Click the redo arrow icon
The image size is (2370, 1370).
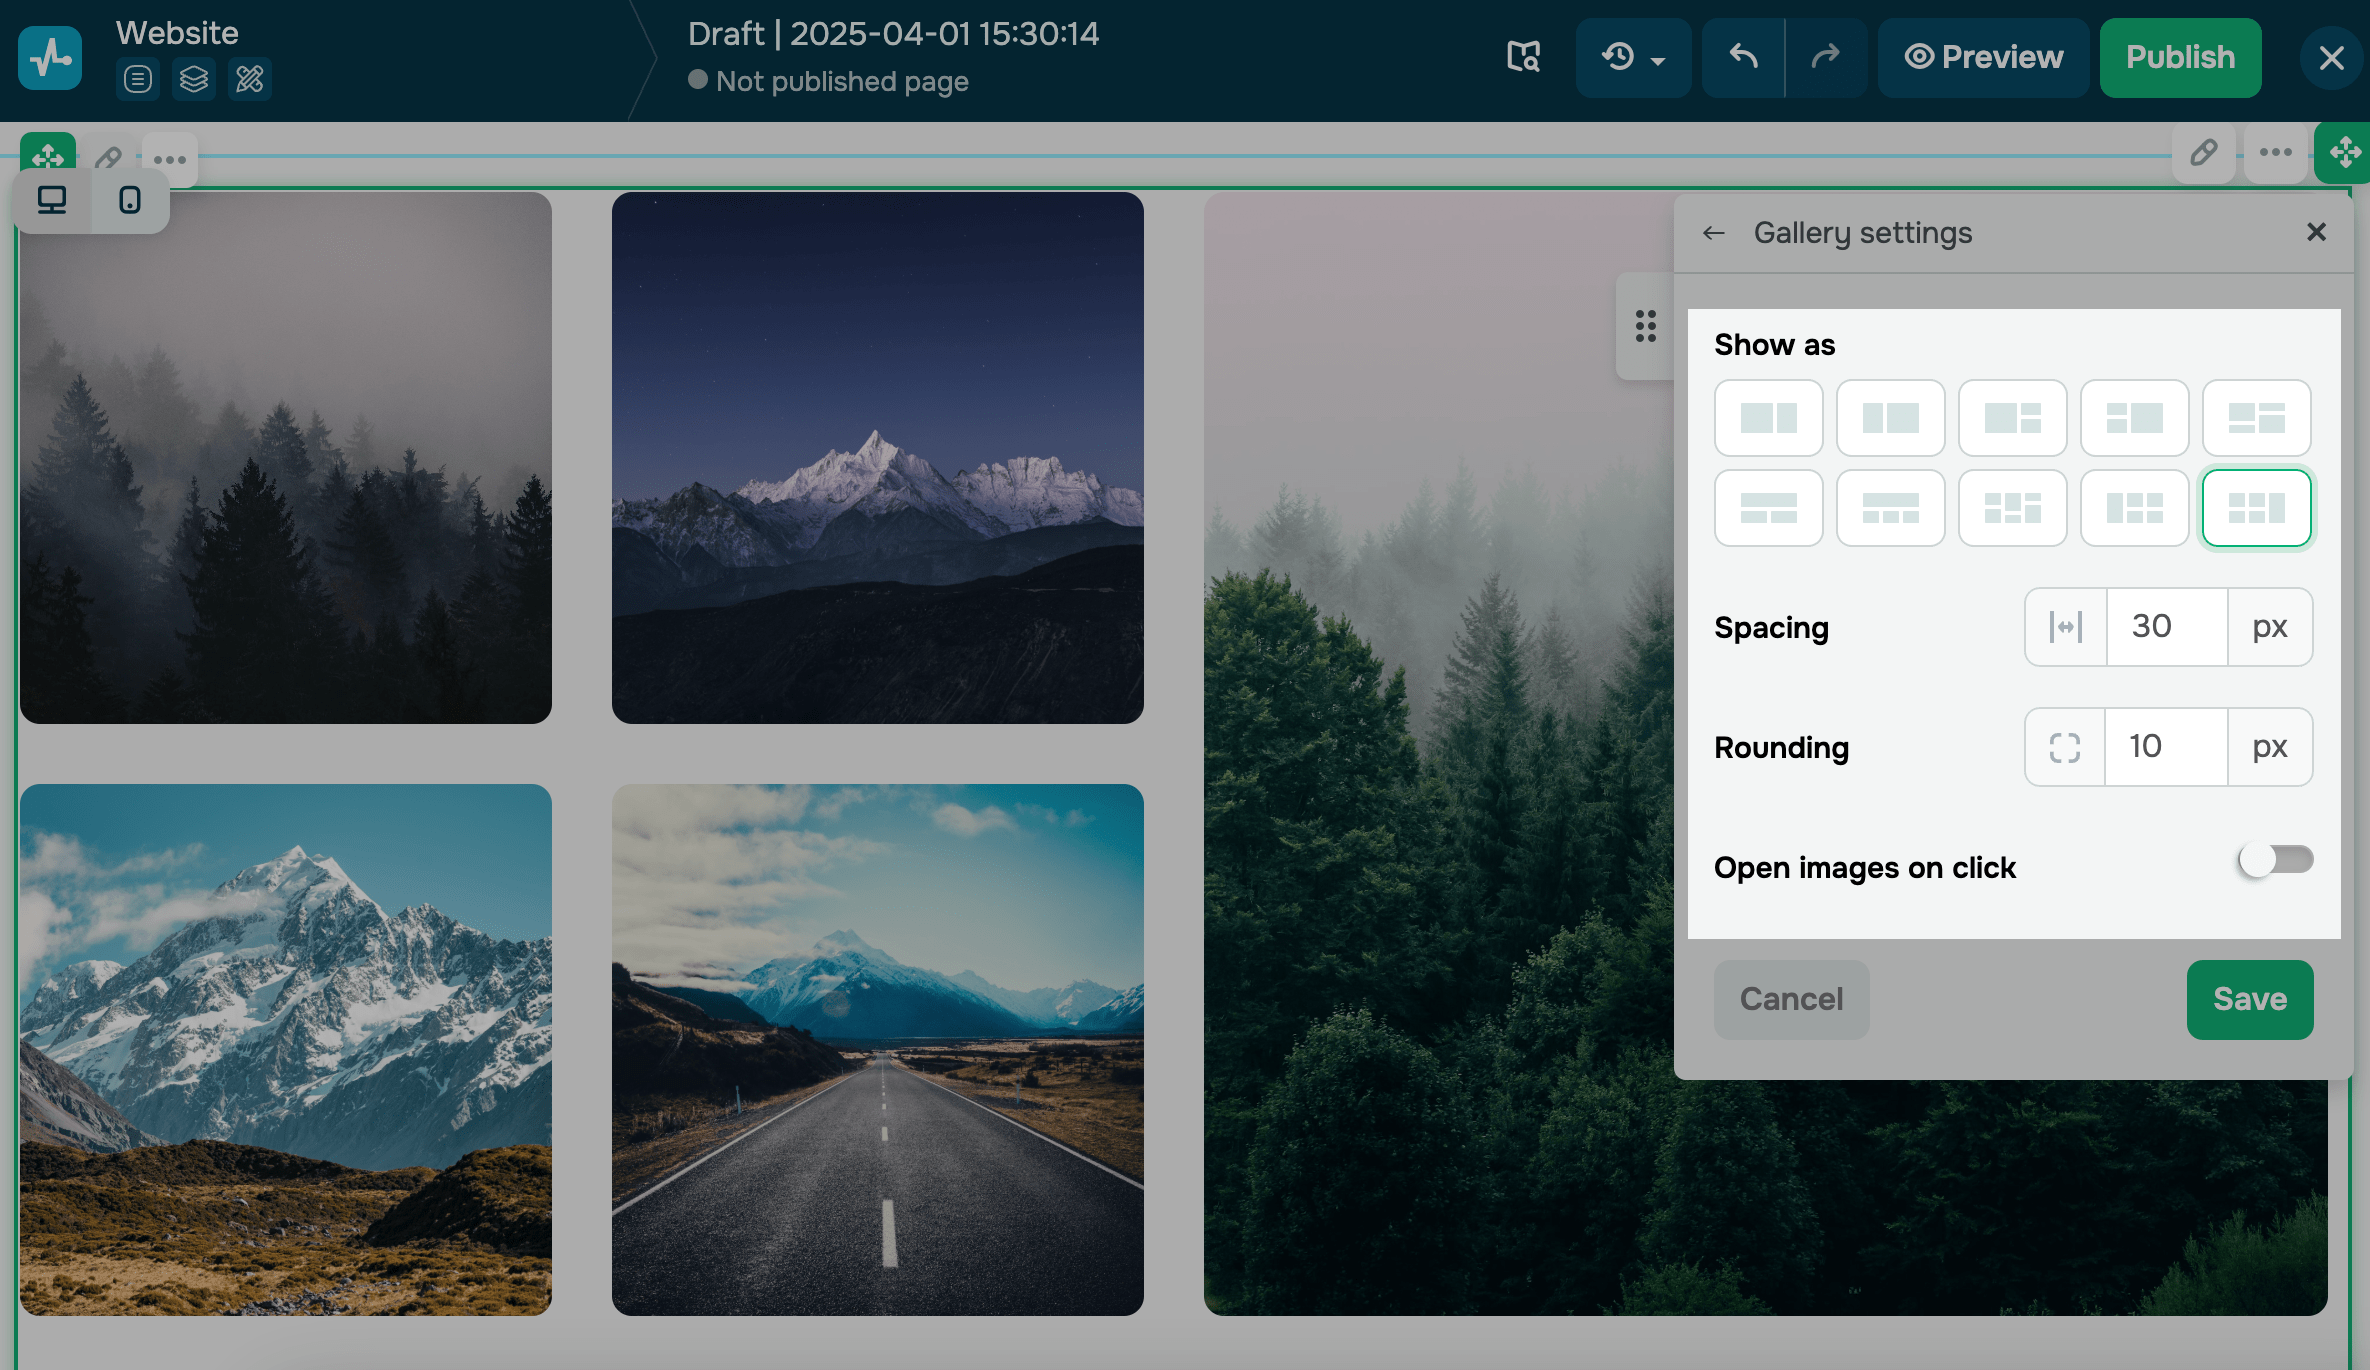pyautogui.click(x=1825, y=57)
